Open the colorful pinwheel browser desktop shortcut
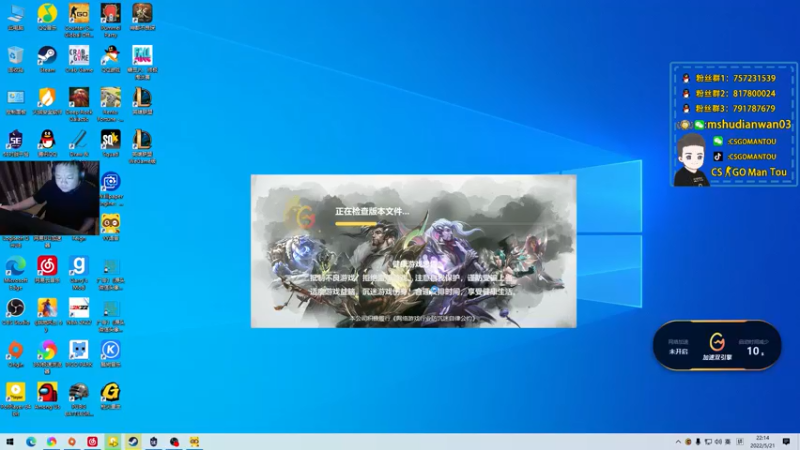This screenshot has width=800, height=450. pos(47,357)
